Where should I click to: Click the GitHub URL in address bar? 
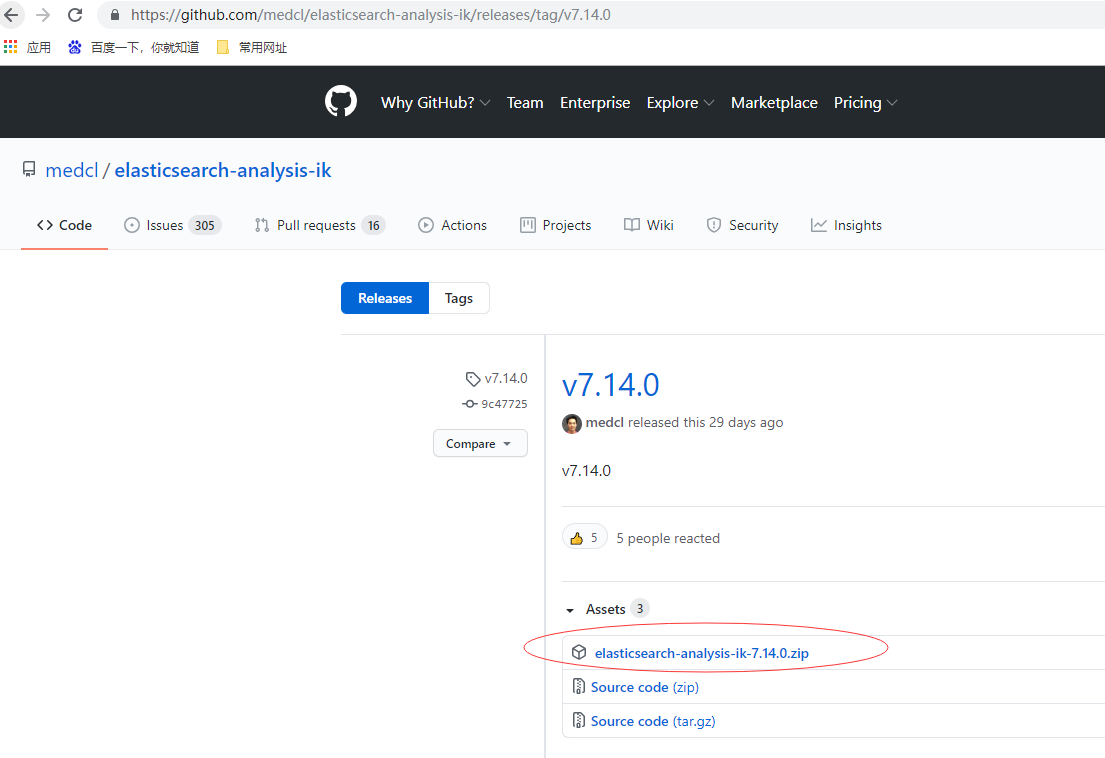click(371, 15)
